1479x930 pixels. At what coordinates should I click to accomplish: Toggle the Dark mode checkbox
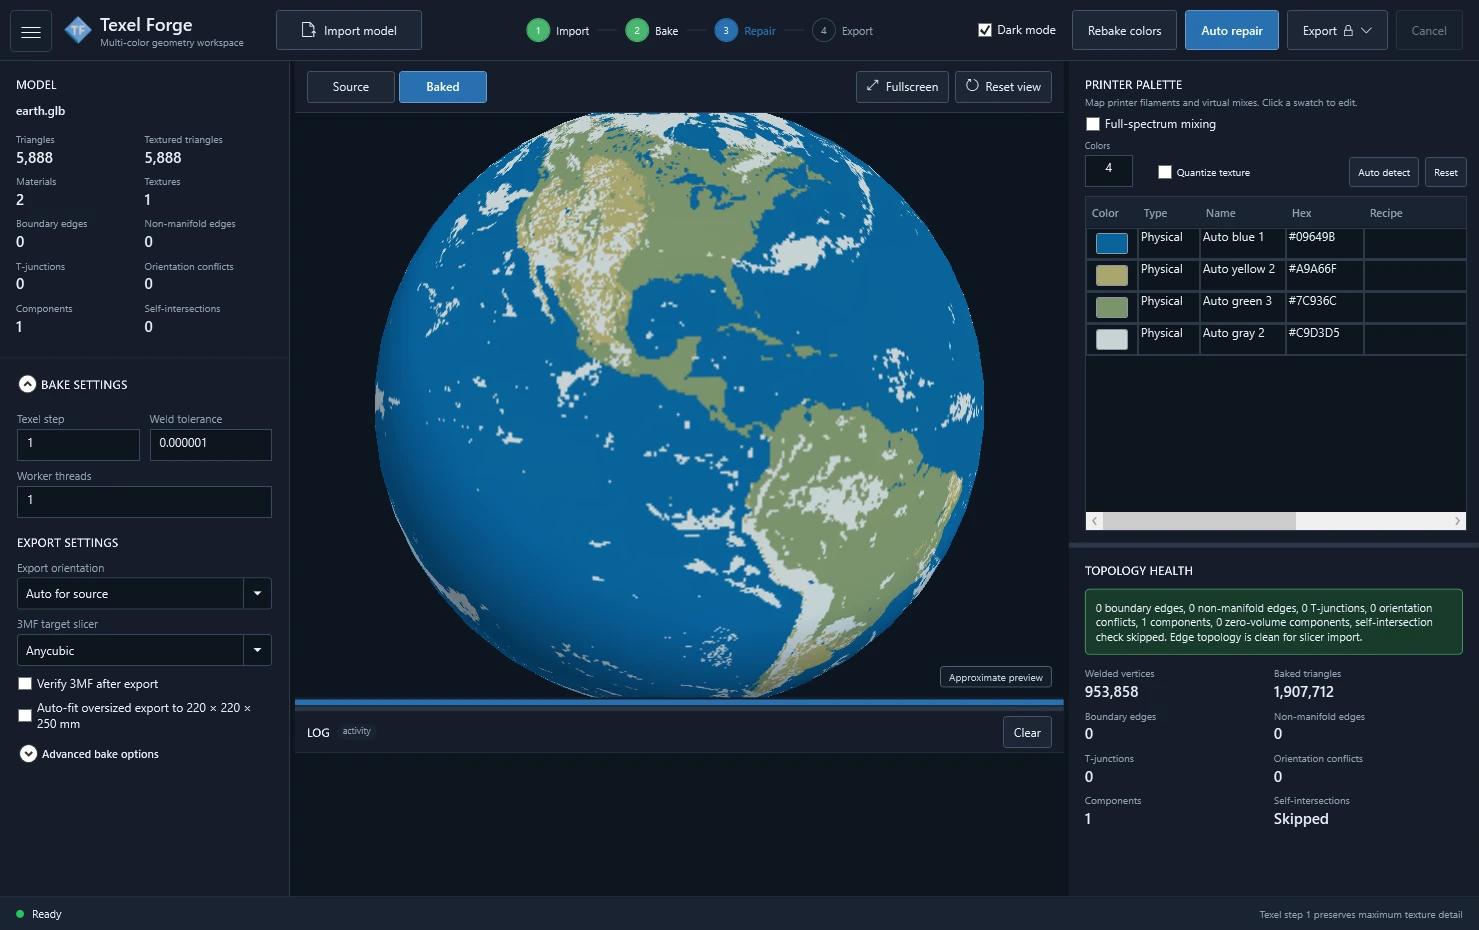(985, 30)
